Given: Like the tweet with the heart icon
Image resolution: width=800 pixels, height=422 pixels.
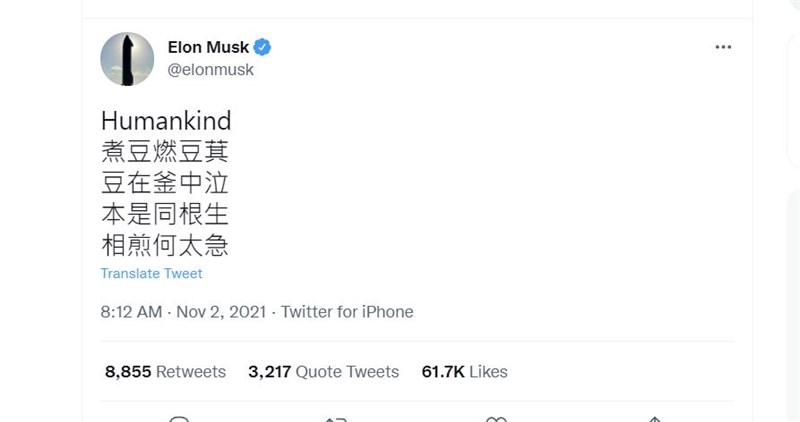Looking at the screenshot, I should pos(495,418).
